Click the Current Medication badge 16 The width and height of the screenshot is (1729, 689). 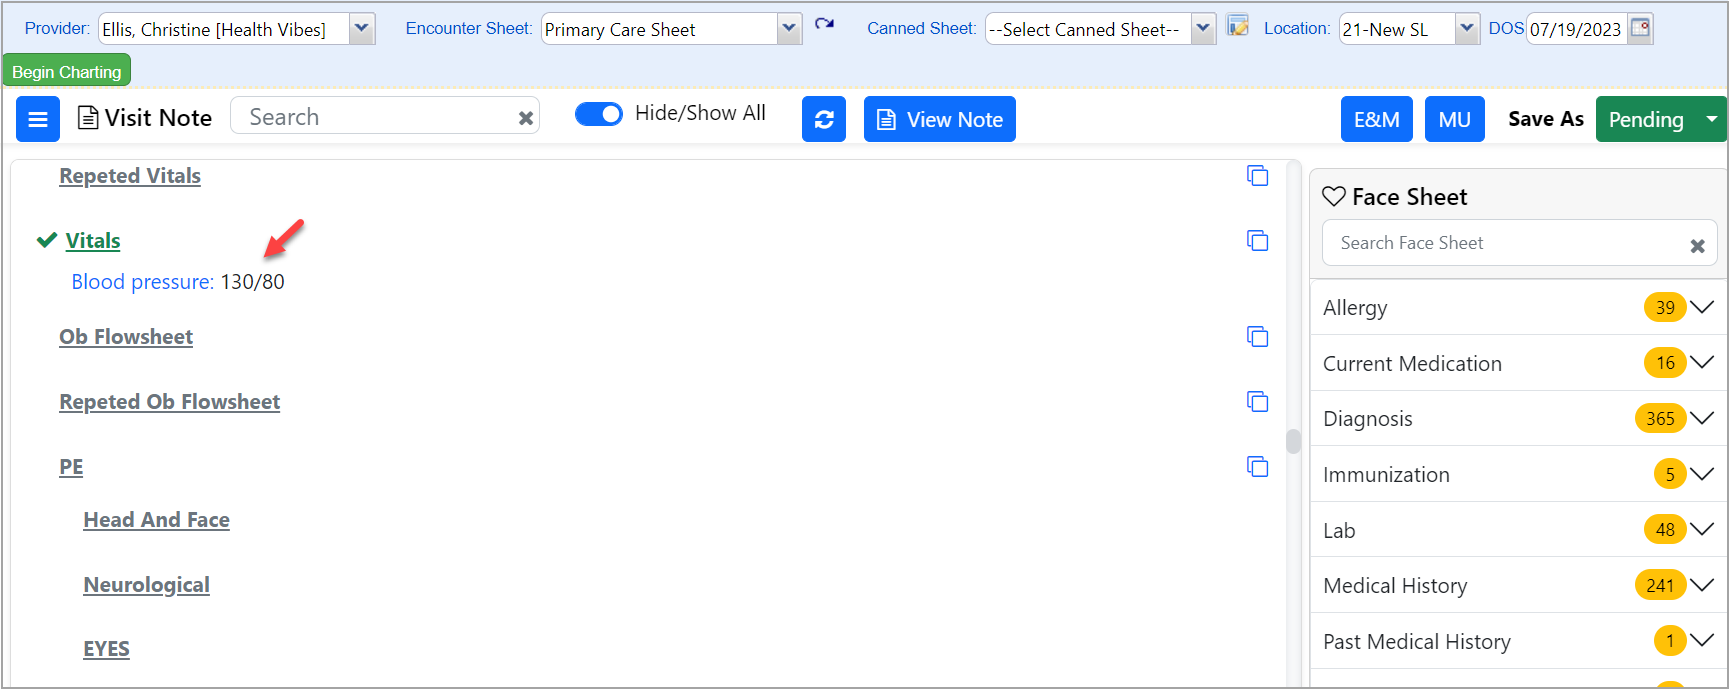click(x=1665, y=363)
